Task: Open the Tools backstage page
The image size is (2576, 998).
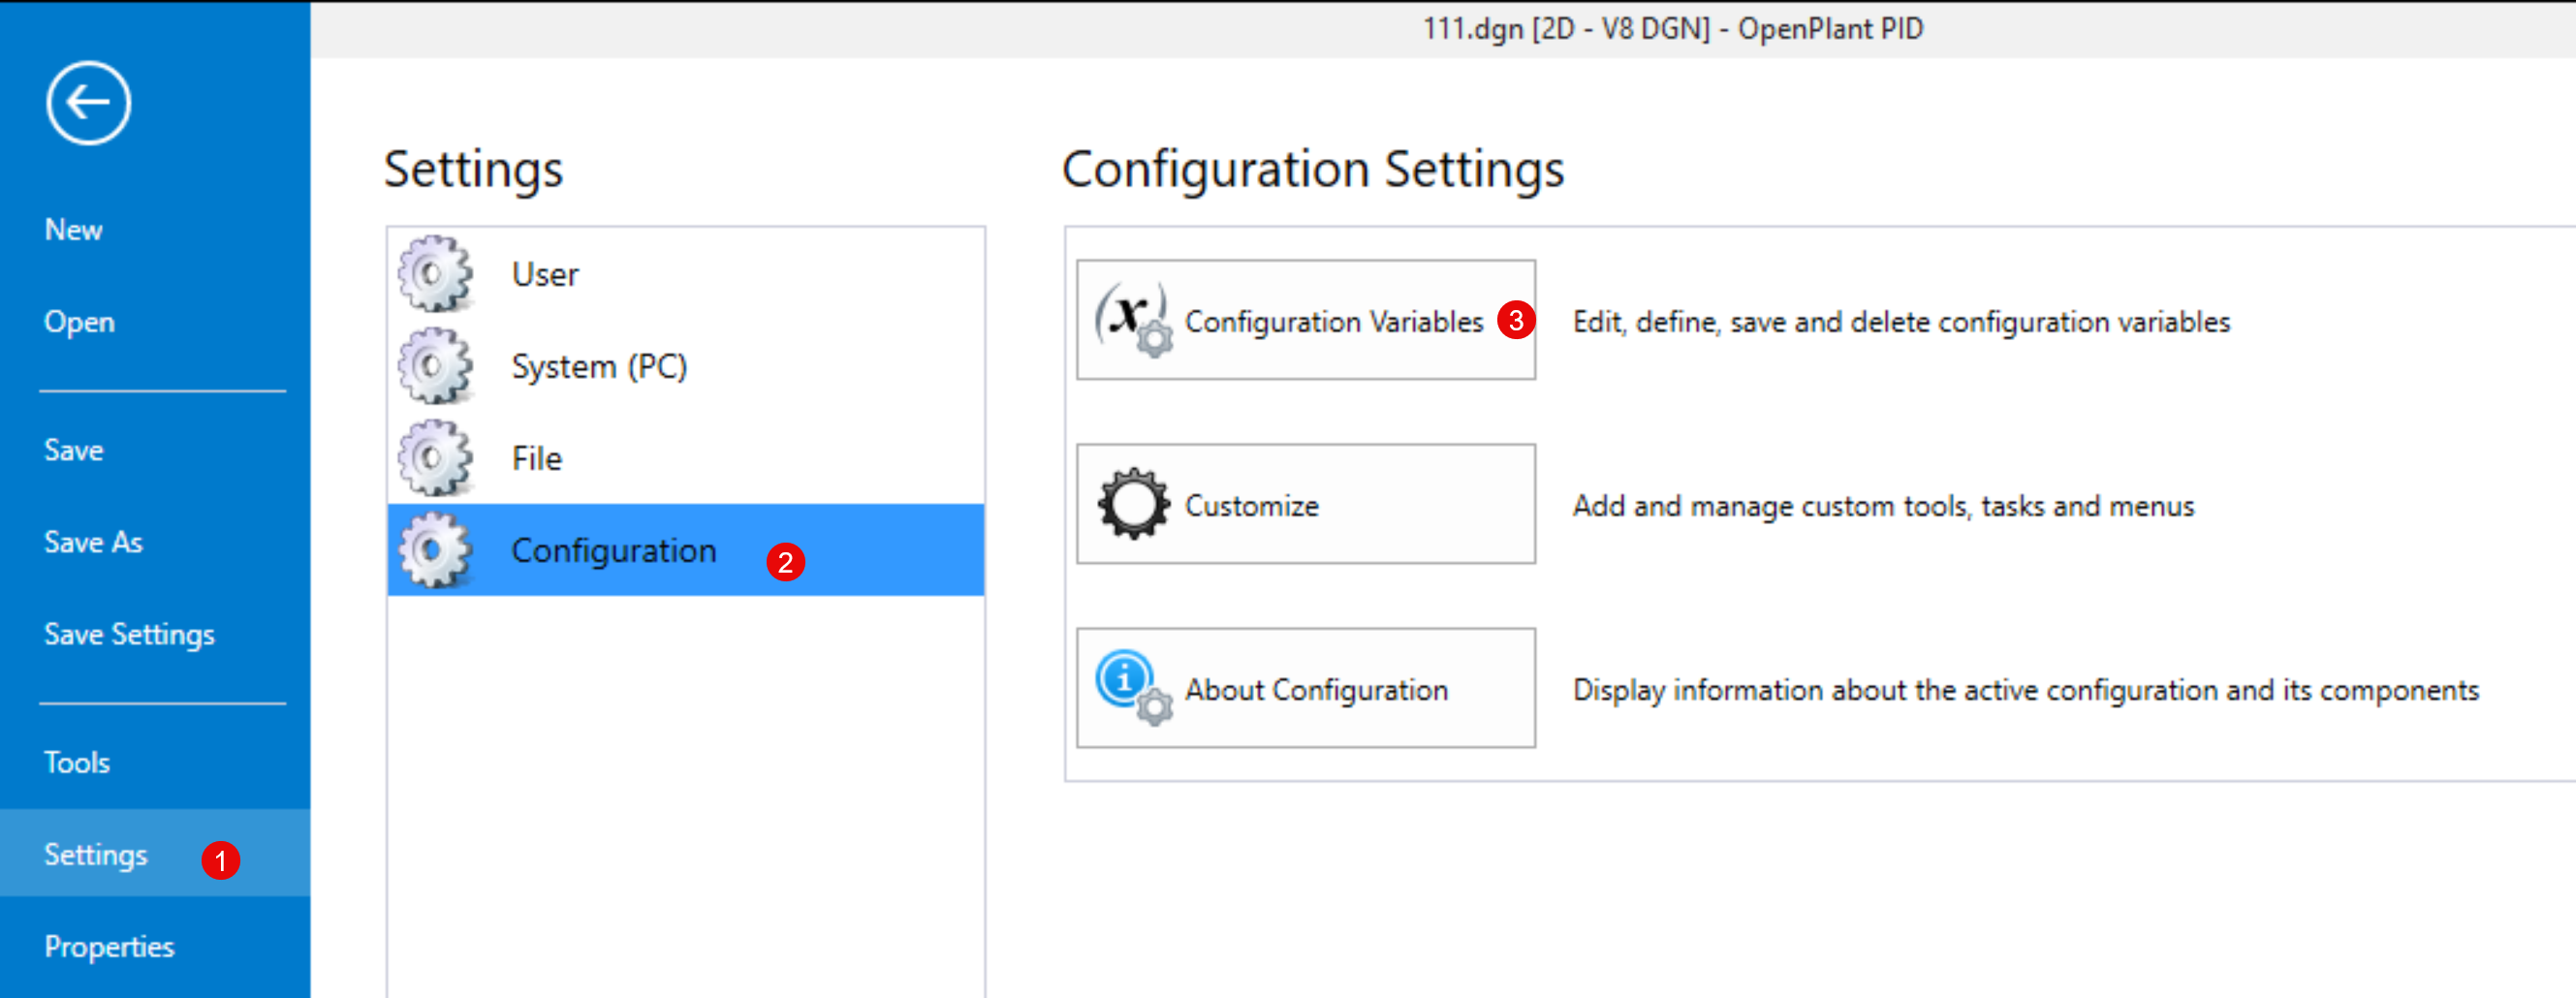Action: [x=77, y=762]
